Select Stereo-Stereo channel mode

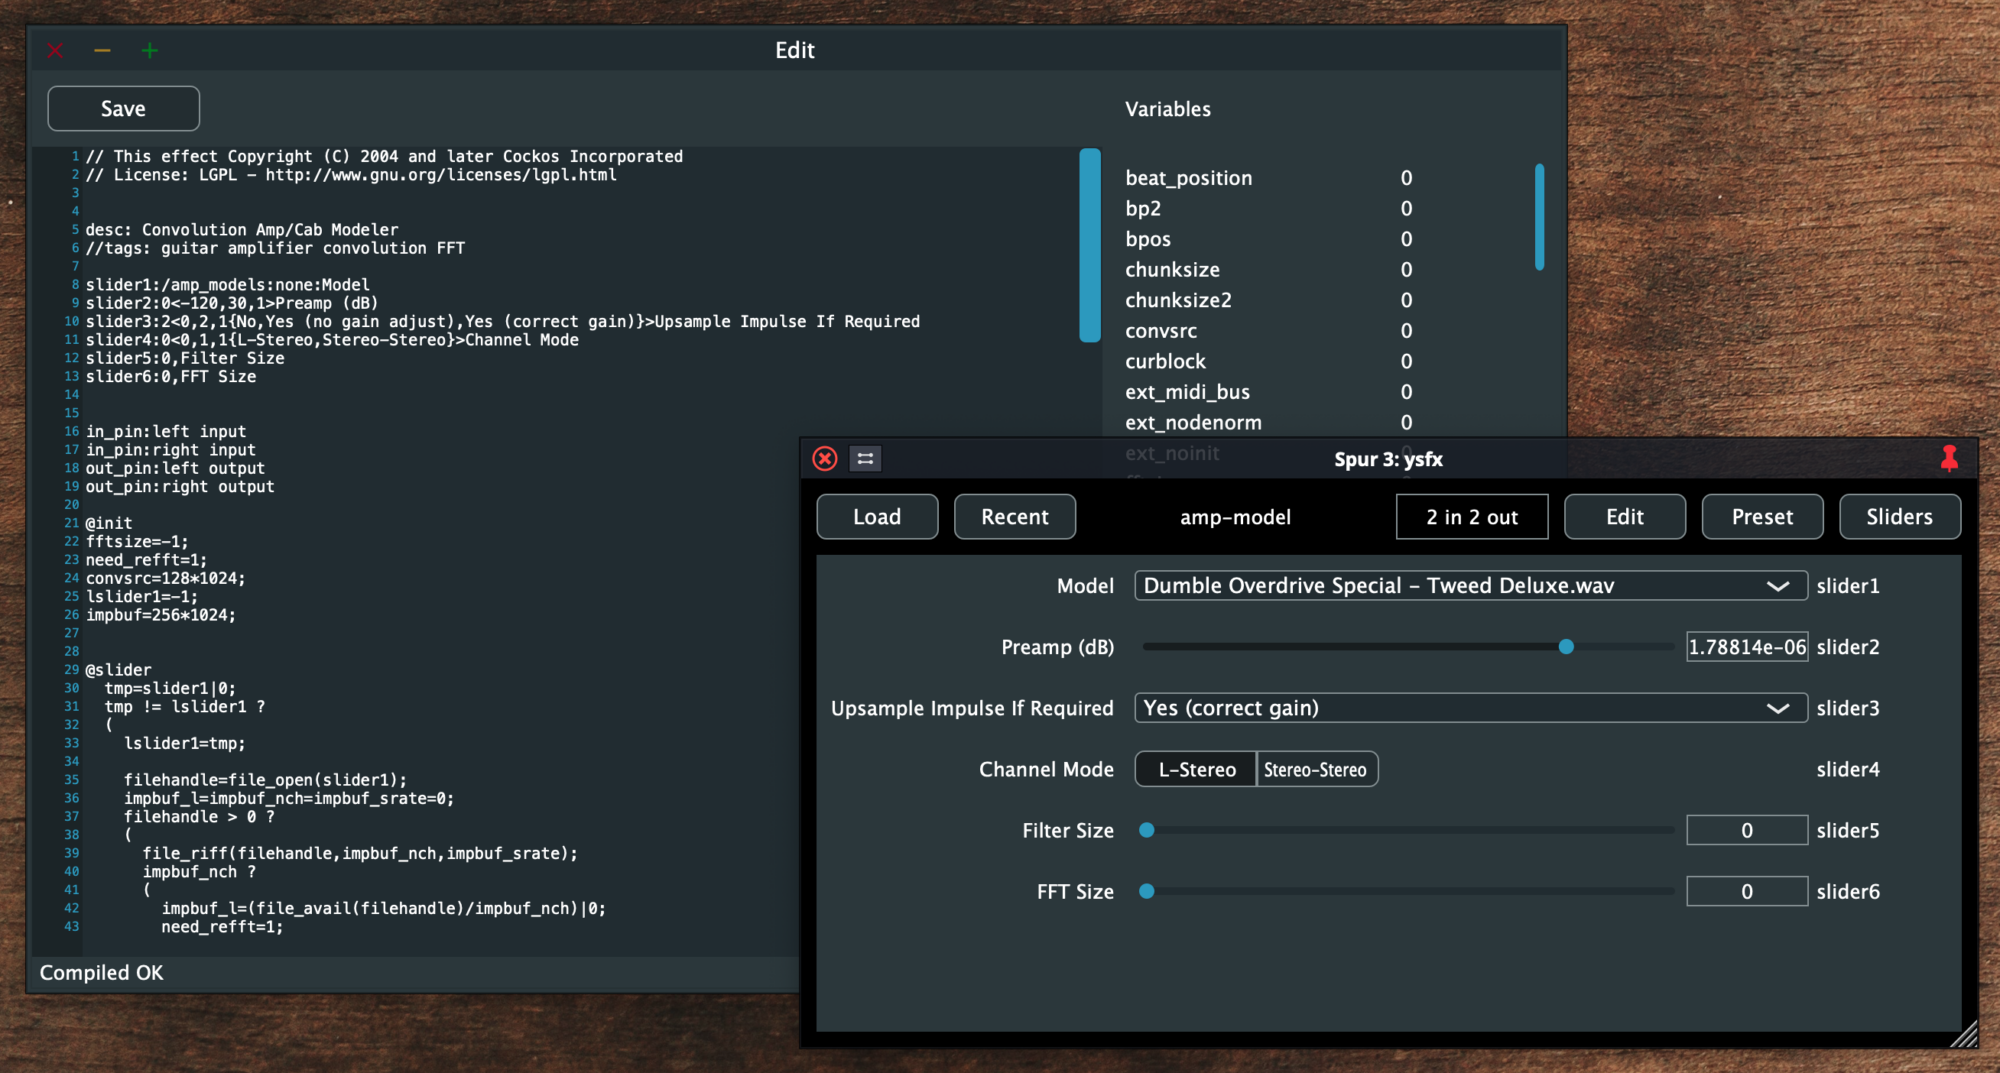click(1316, 770)
